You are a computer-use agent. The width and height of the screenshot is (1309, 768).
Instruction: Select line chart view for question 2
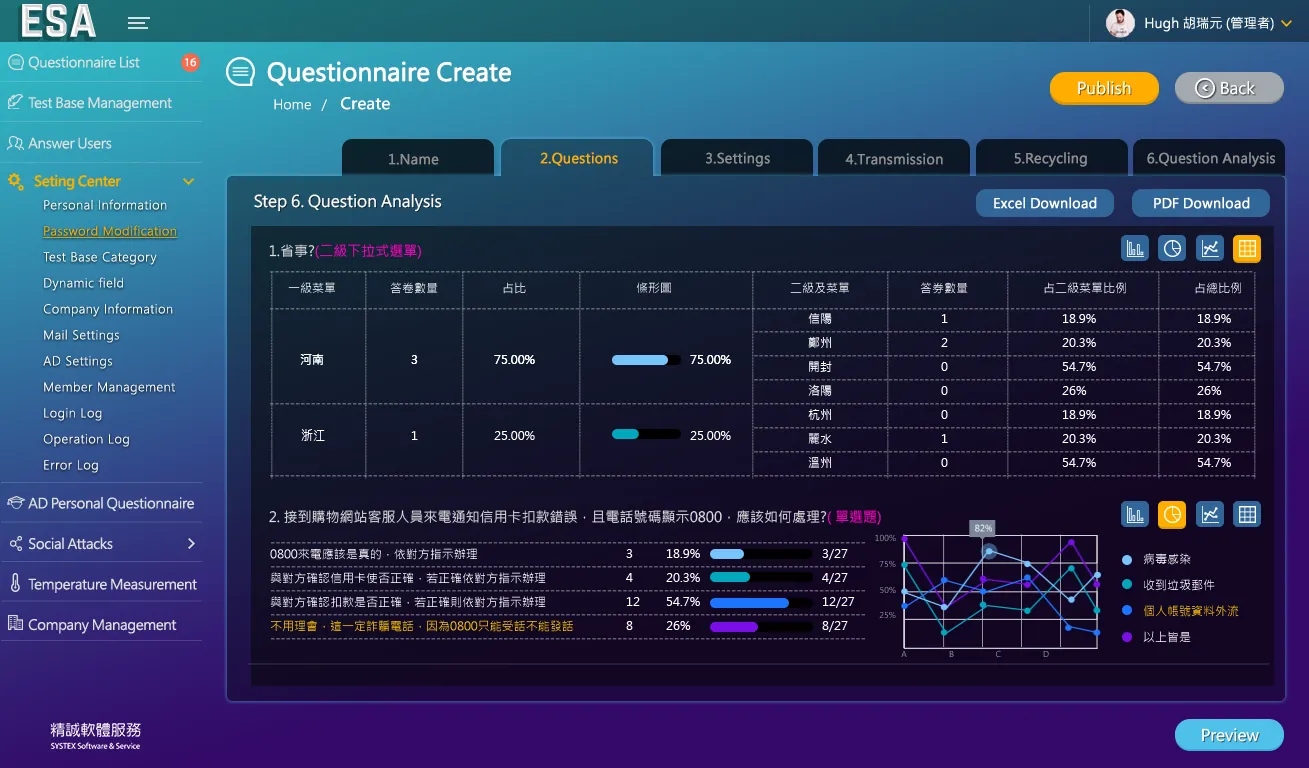tap(1210, 515)
